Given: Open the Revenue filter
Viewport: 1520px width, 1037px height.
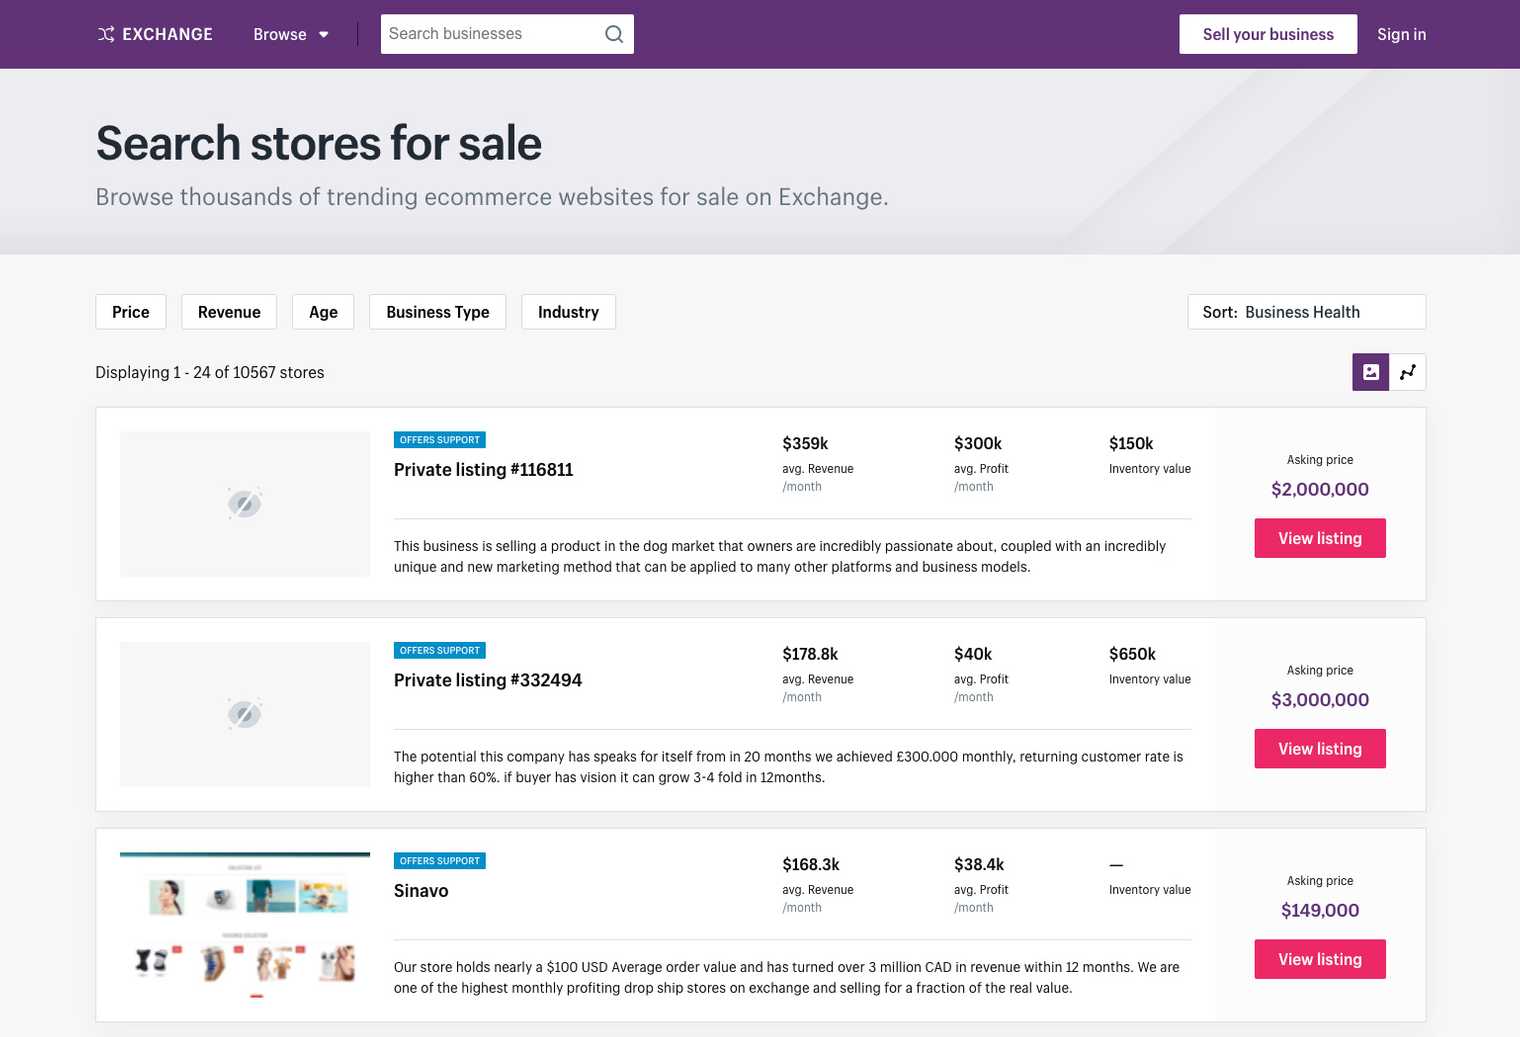Looking at the screenshot, I should tap(228, 311).
